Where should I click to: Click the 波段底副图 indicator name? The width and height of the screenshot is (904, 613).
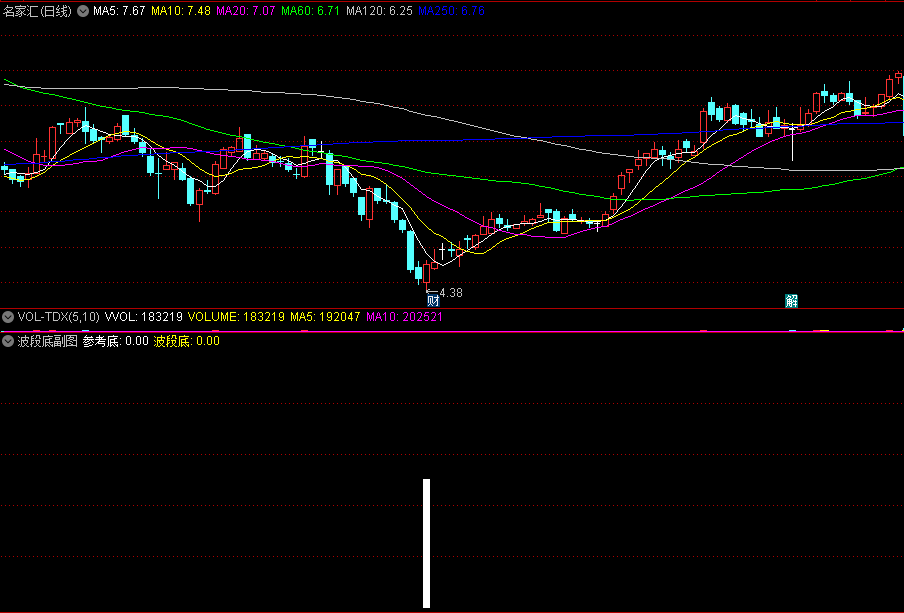(x=47, y=341)
